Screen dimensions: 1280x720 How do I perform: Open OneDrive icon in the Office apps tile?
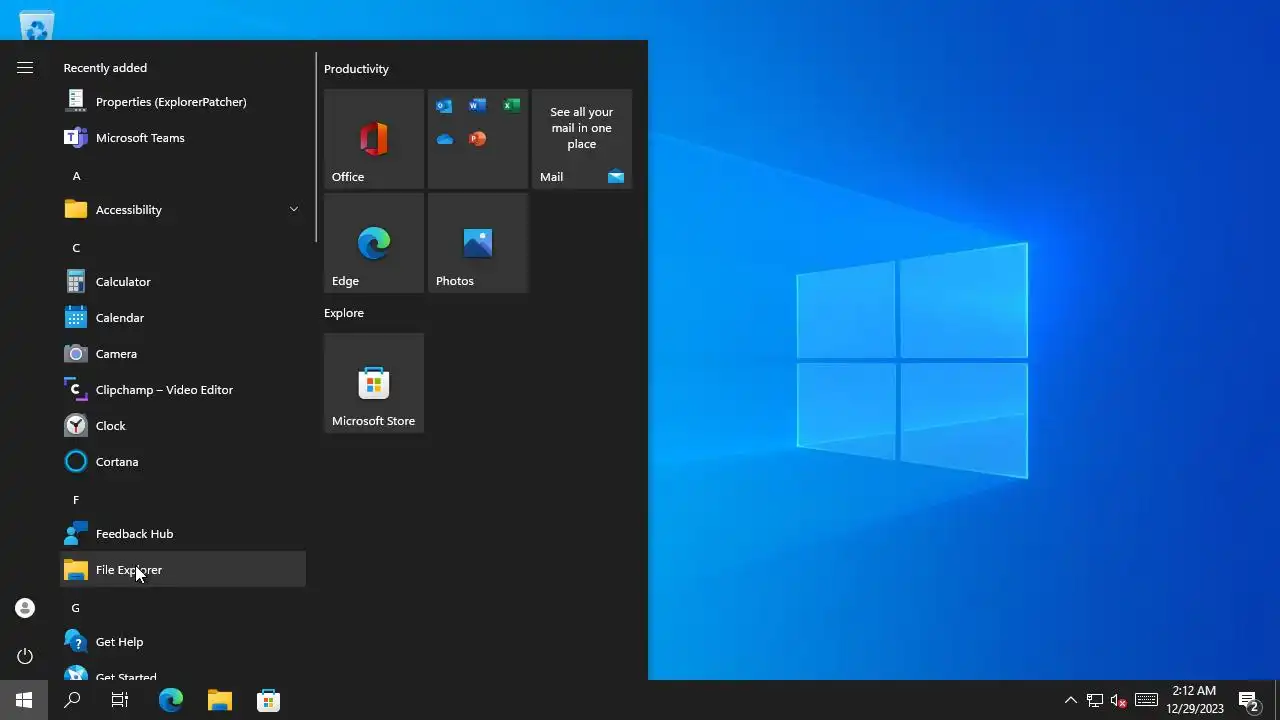tap(444, 139)
